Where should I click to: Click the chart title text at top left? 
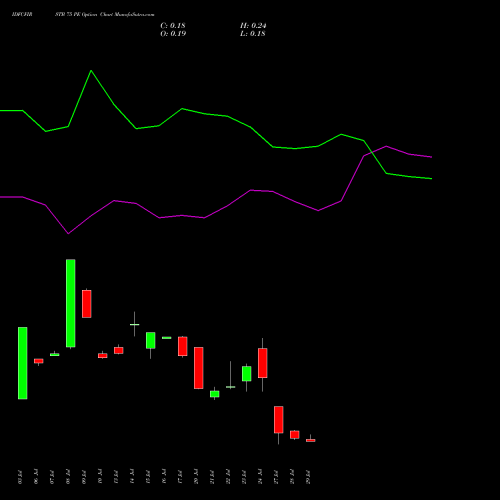pyautogui.click(x=83, y=15)
